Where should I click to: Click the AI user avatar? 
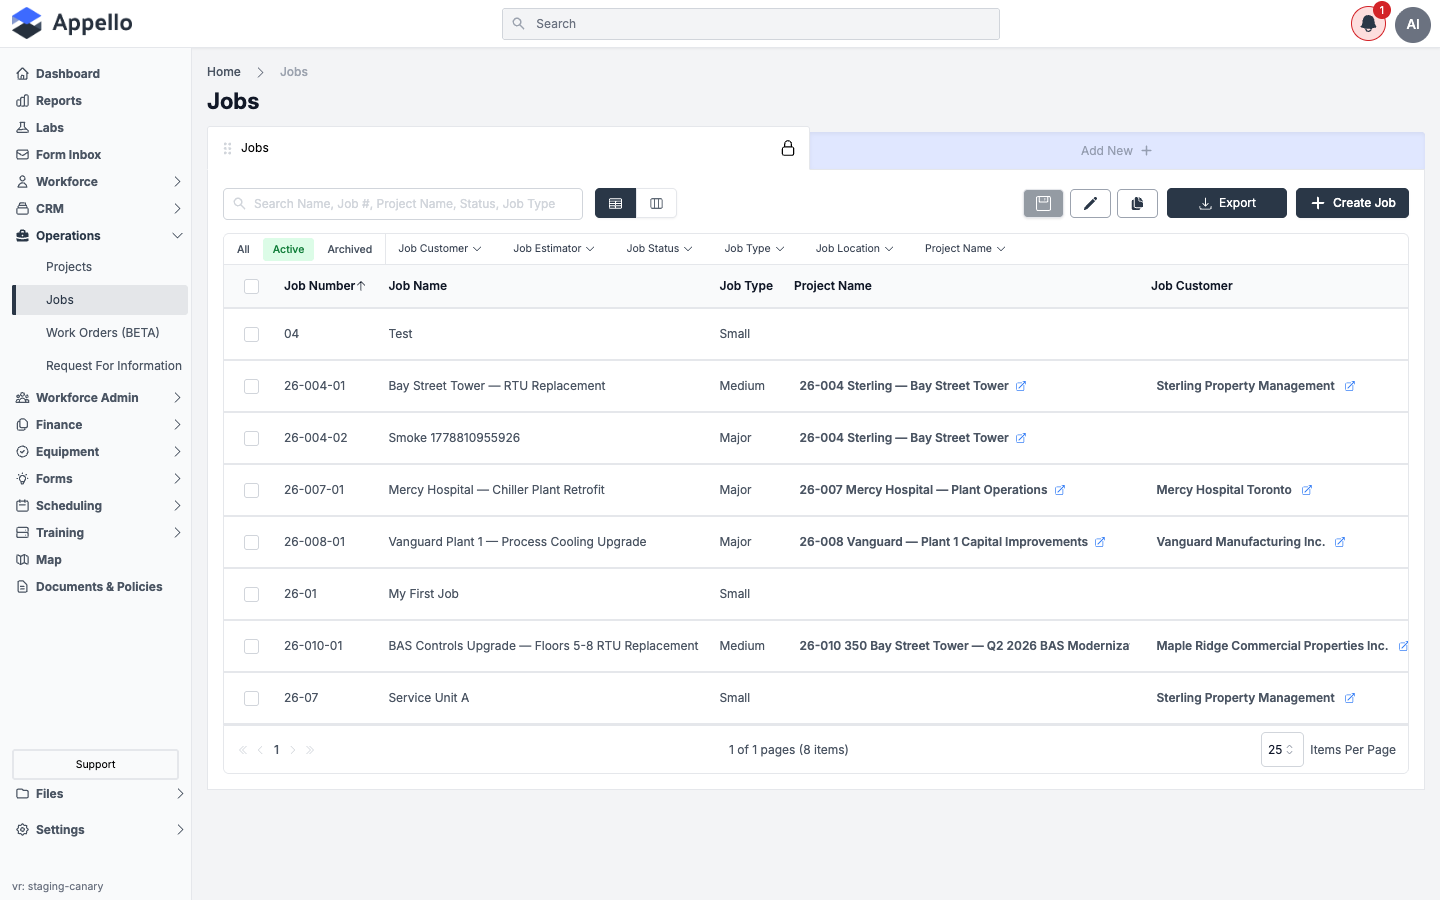coord(1413,24)
